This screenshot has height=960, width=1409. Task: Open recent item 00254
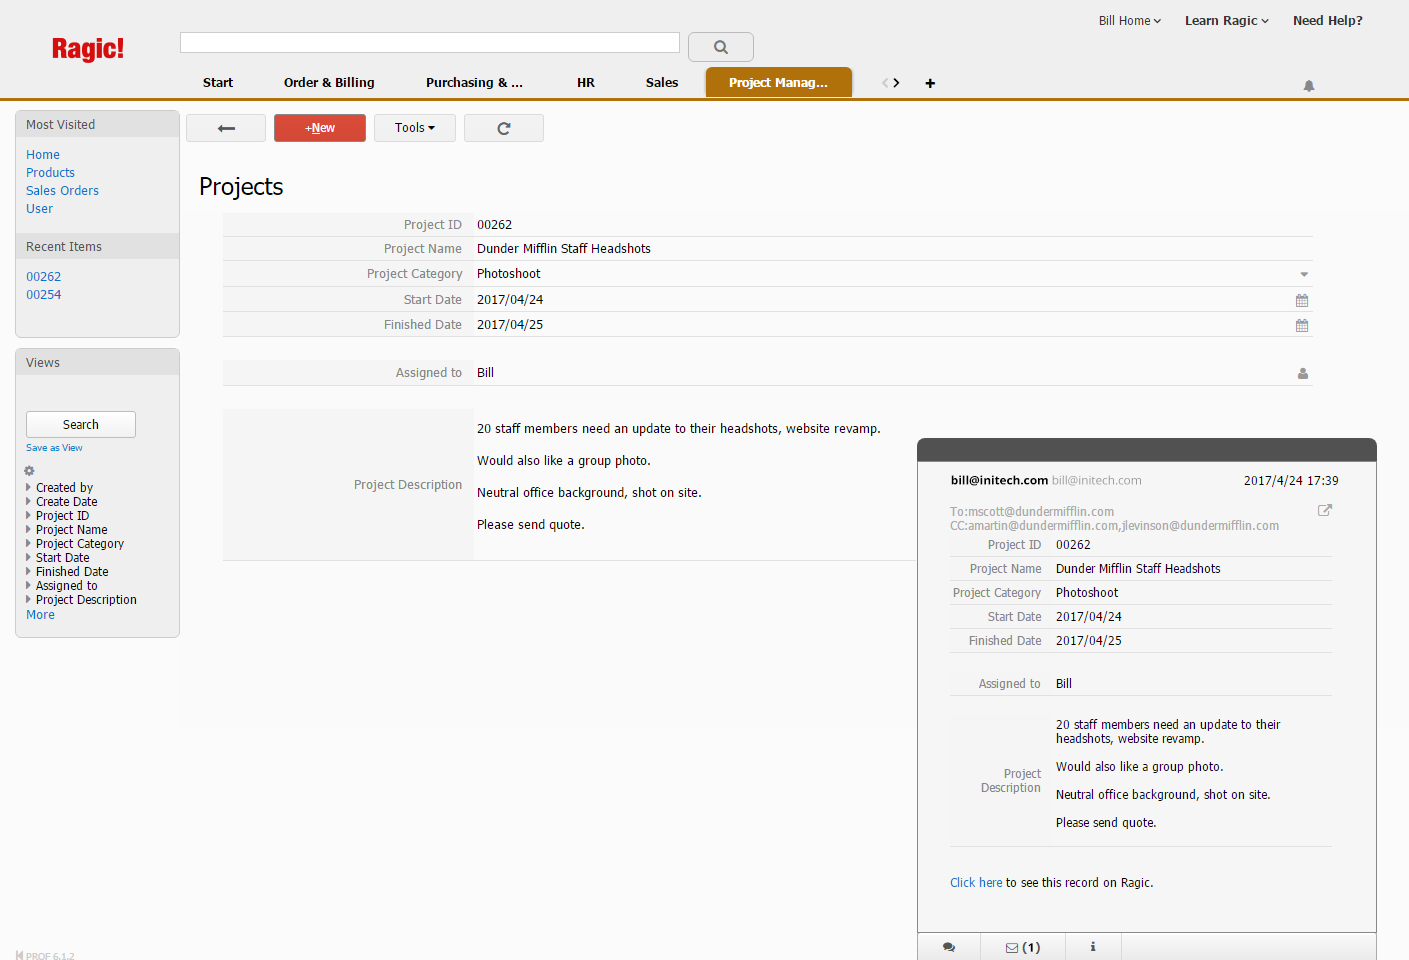point(44,295)
